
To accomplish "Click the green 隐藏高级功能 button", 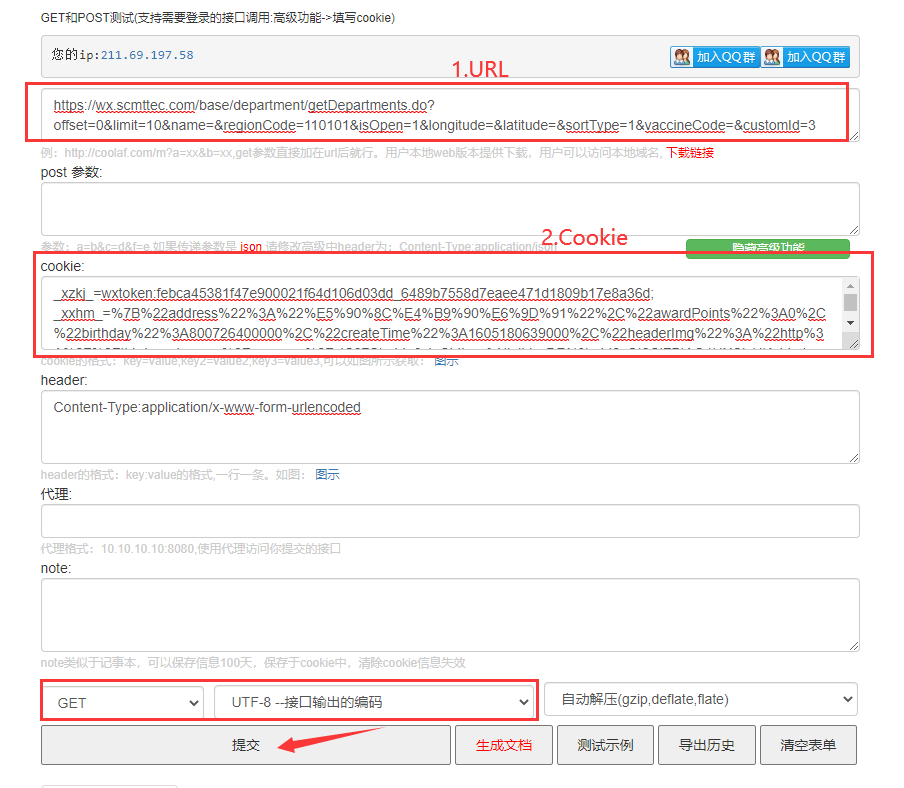I will (x=767, y=248).
